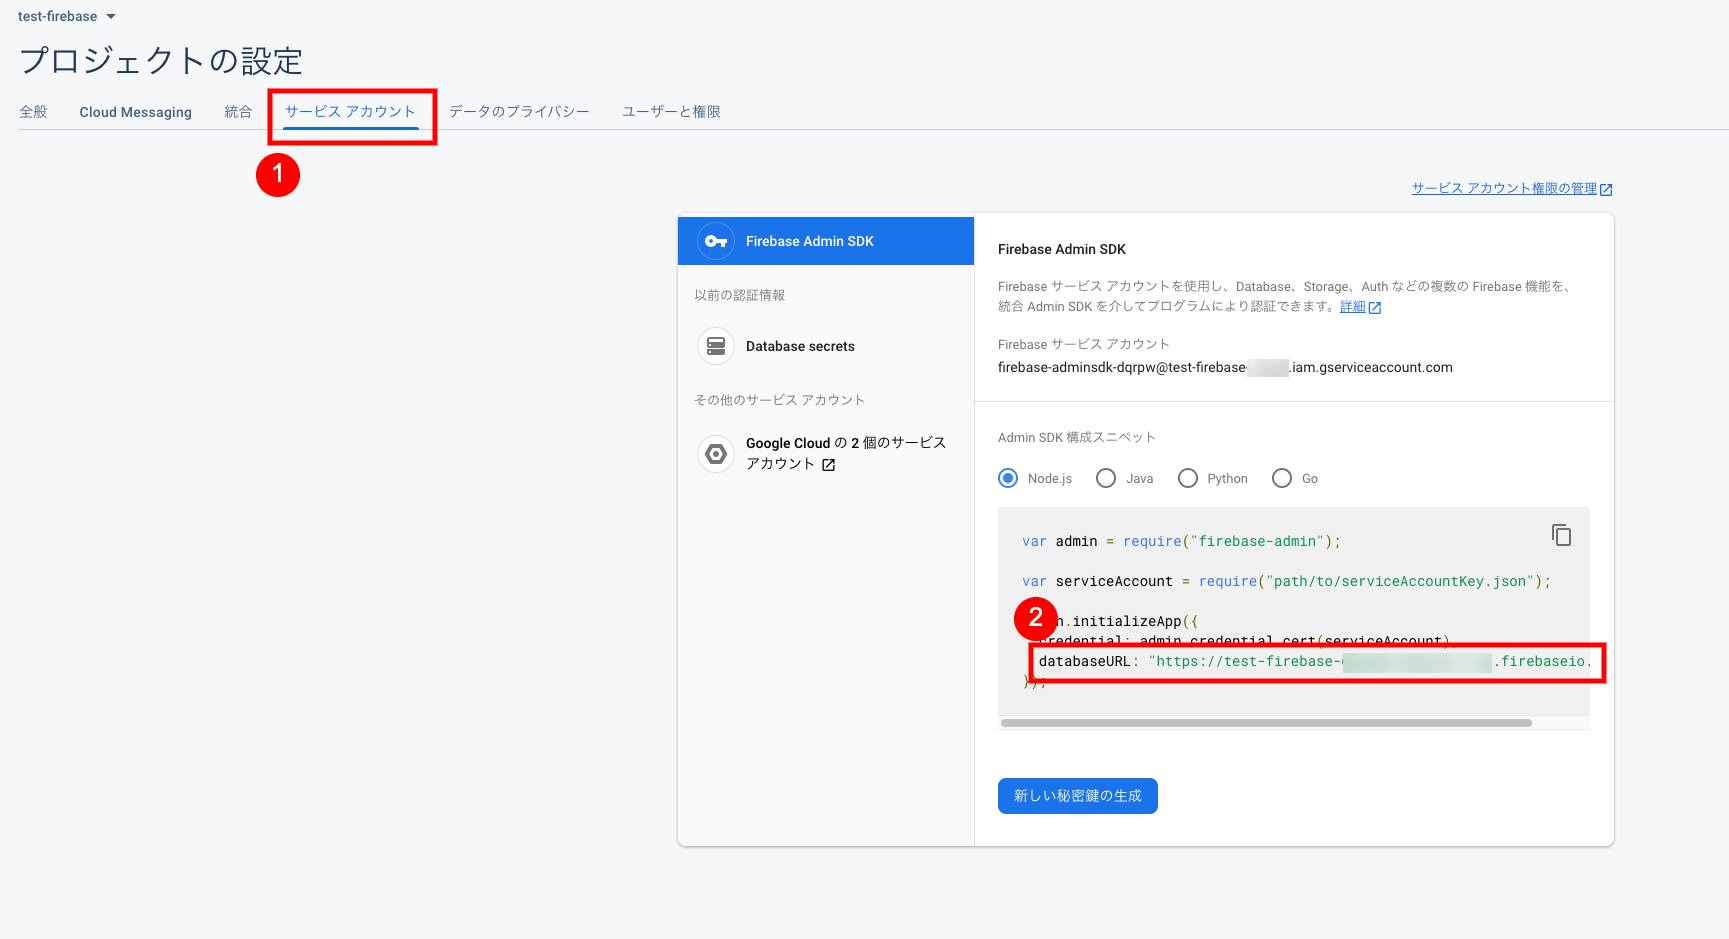This screenshot has height=939, width=1729.
Task: Click the firebase-adminsdk service account email
Action: [x=1225, y=368]
